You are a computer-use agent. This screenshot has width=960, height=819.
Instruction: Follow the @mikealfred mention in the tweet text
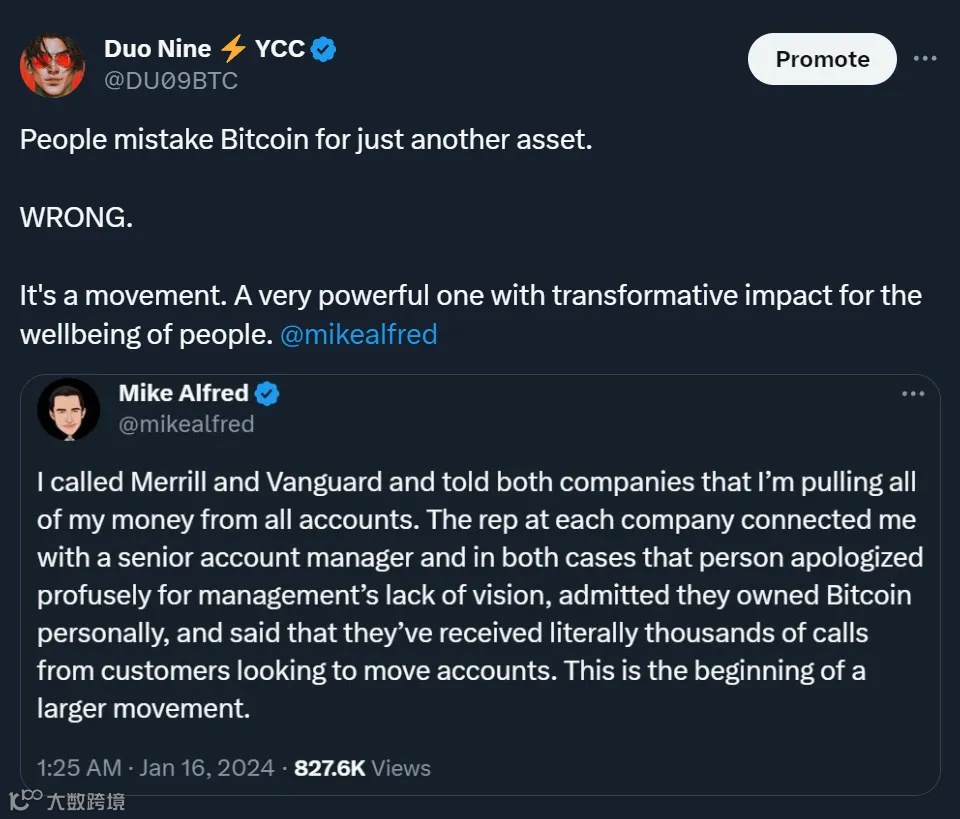tap(359, 334)
